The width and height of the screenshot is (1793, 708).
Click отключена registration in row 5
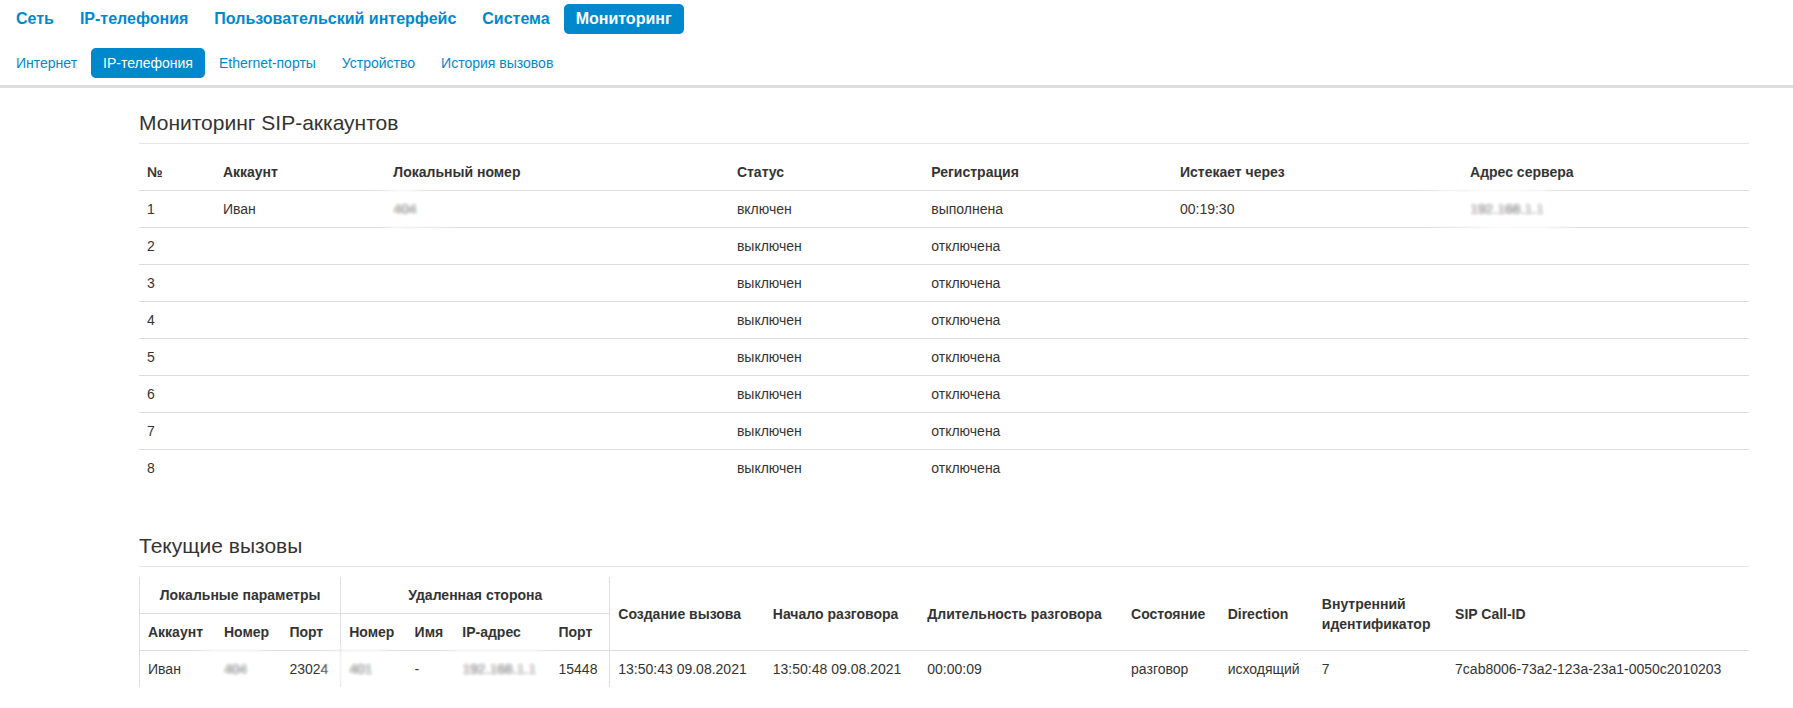[965, 357]
